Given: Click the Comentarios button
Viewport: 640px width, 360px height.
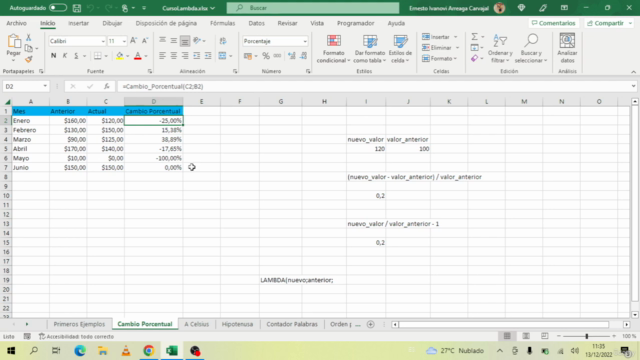Looking at the screenshot, I should 553,23.
